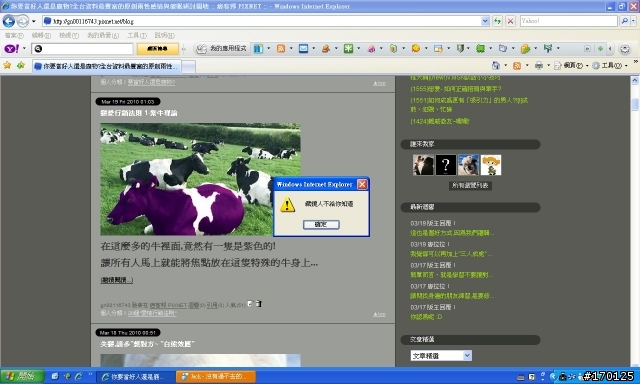Click the purple cow blog post image
This screenshot has width=640, height=384.
200,179
